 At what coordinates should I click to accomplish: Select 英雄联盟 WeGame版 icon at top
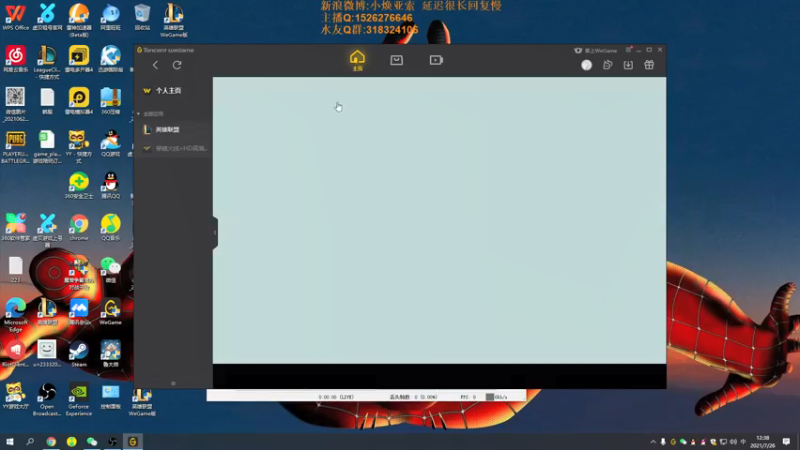(173, 20)
